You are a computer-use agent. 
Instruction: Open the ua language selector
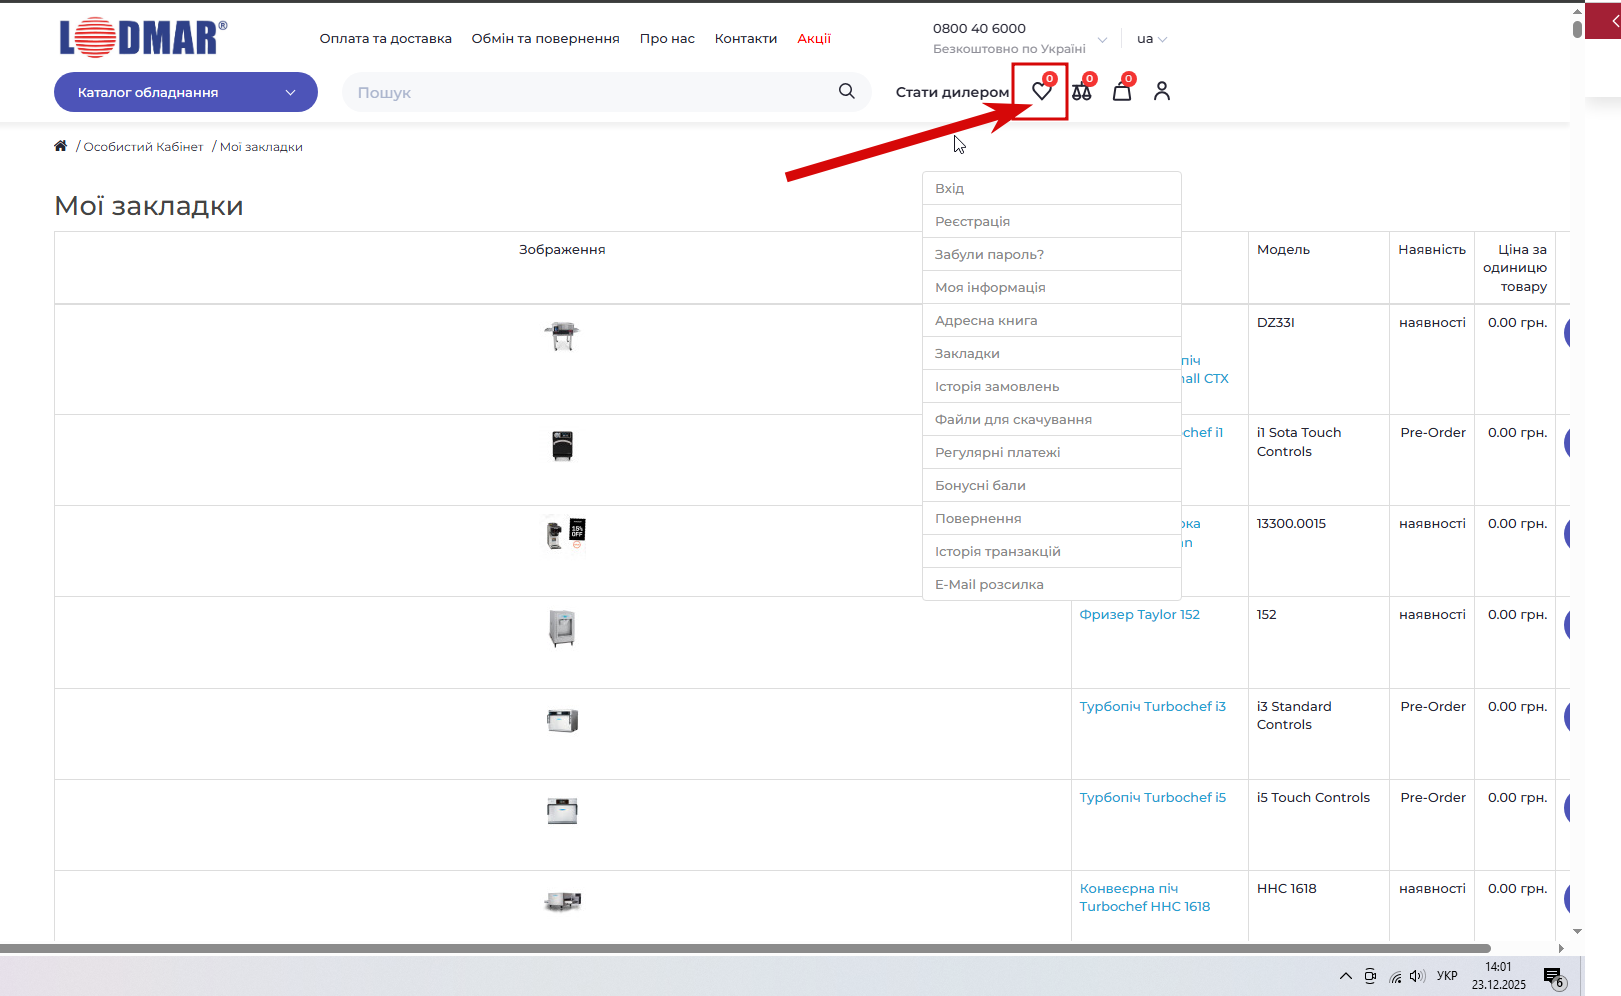click(x=1152, y=39)
